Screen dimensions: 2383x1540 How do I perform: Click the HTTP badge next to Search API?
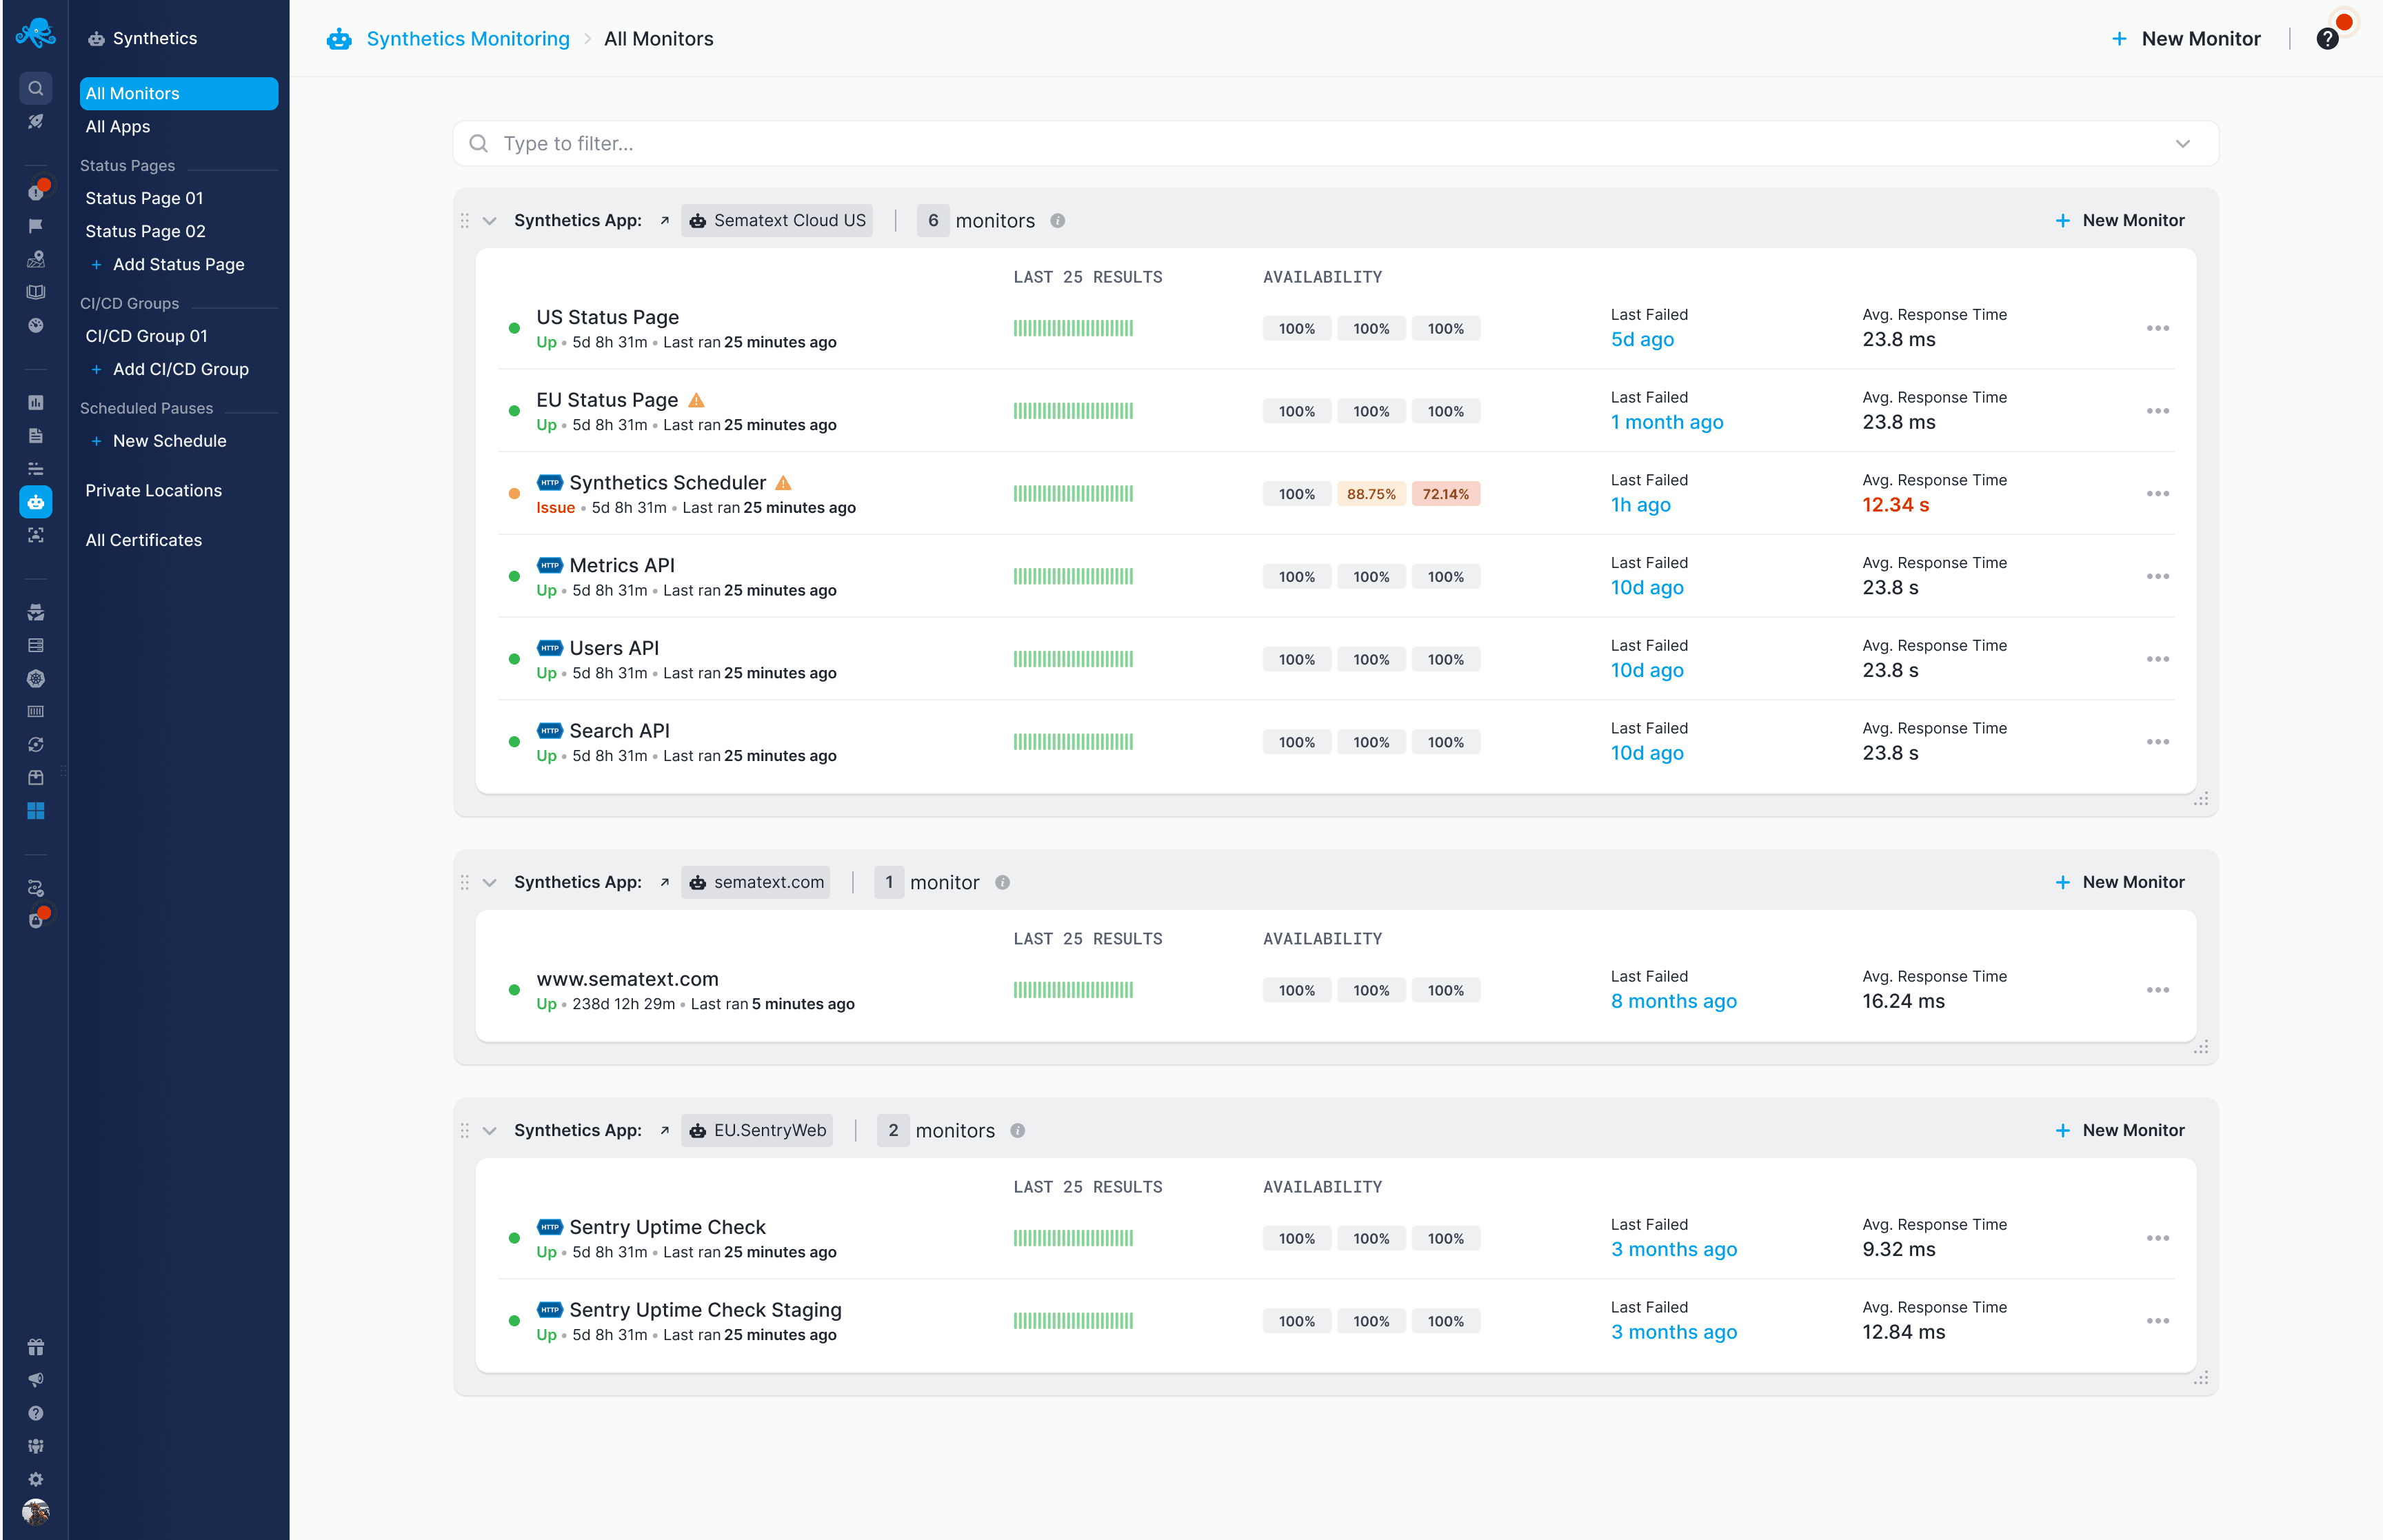coord(550,730)
